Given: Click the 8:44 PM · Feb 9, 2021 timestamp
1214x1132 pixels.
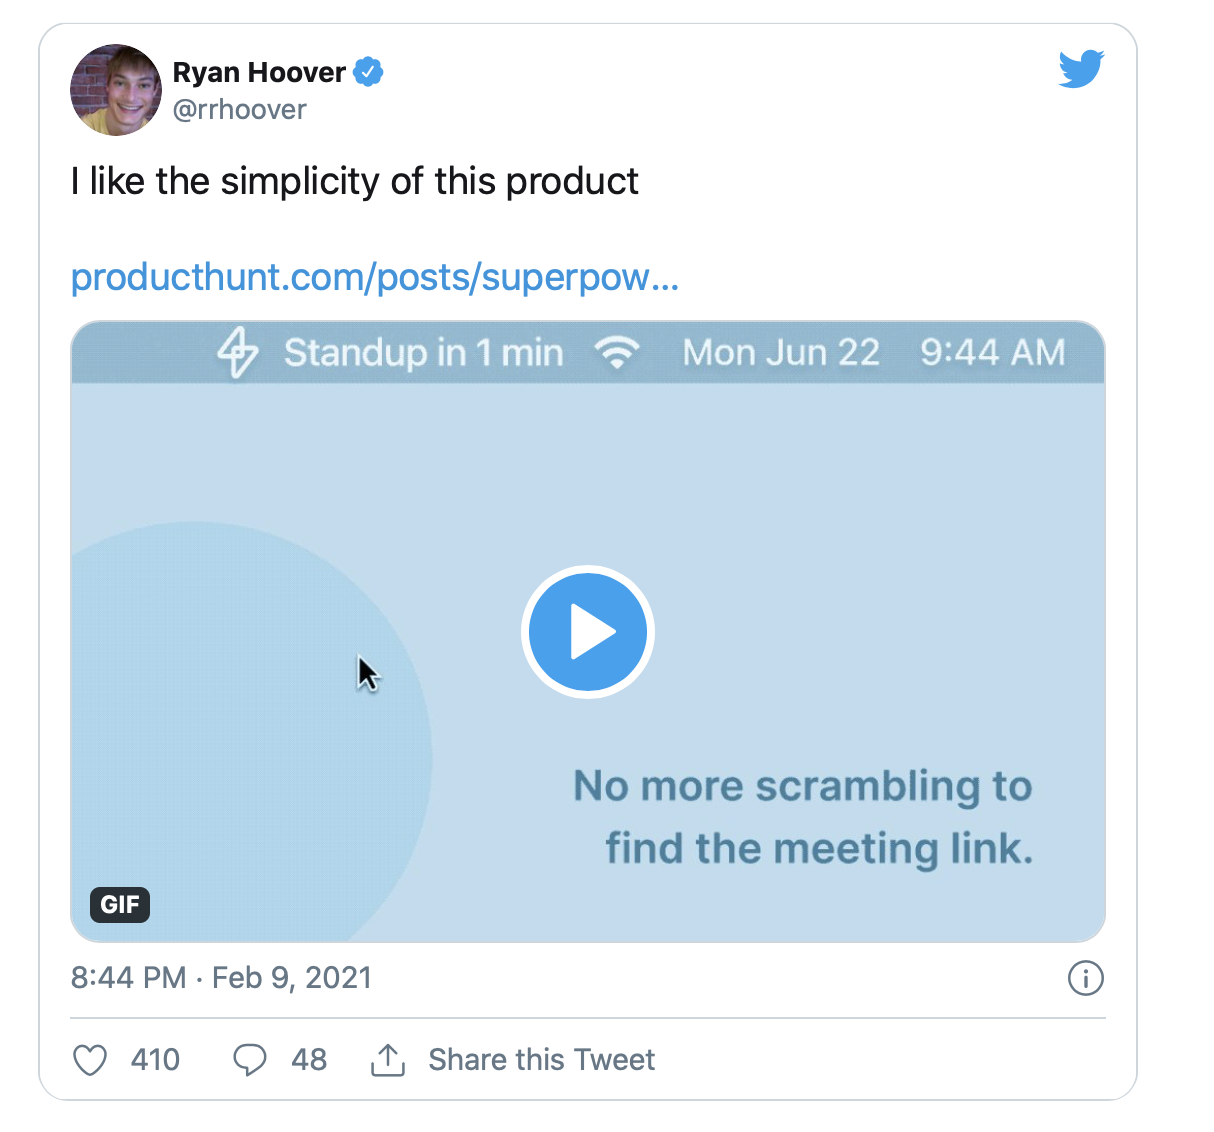Looking at the screenshot, I should 221,977.
